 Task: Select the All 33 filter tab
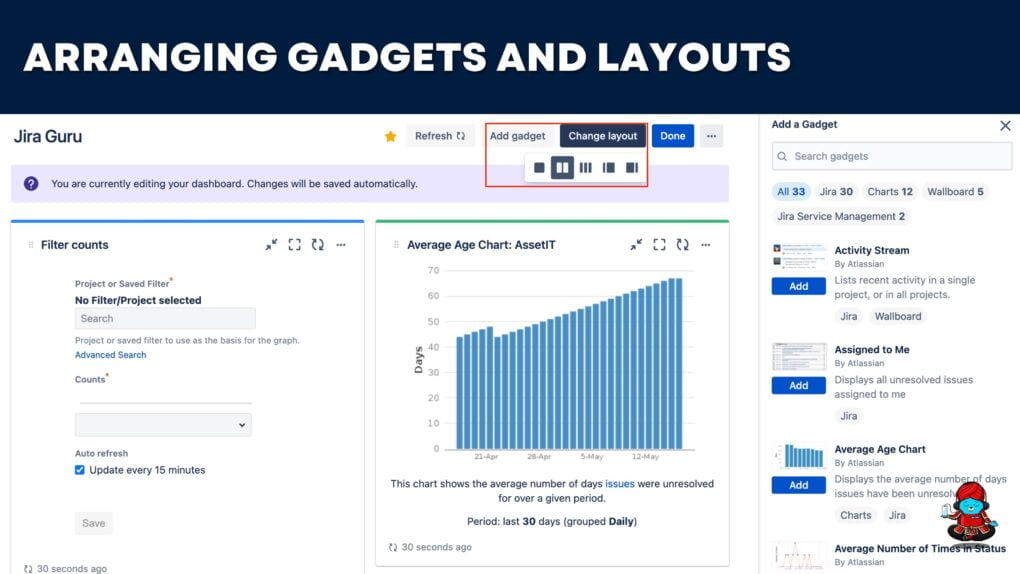tap(791, 191)
